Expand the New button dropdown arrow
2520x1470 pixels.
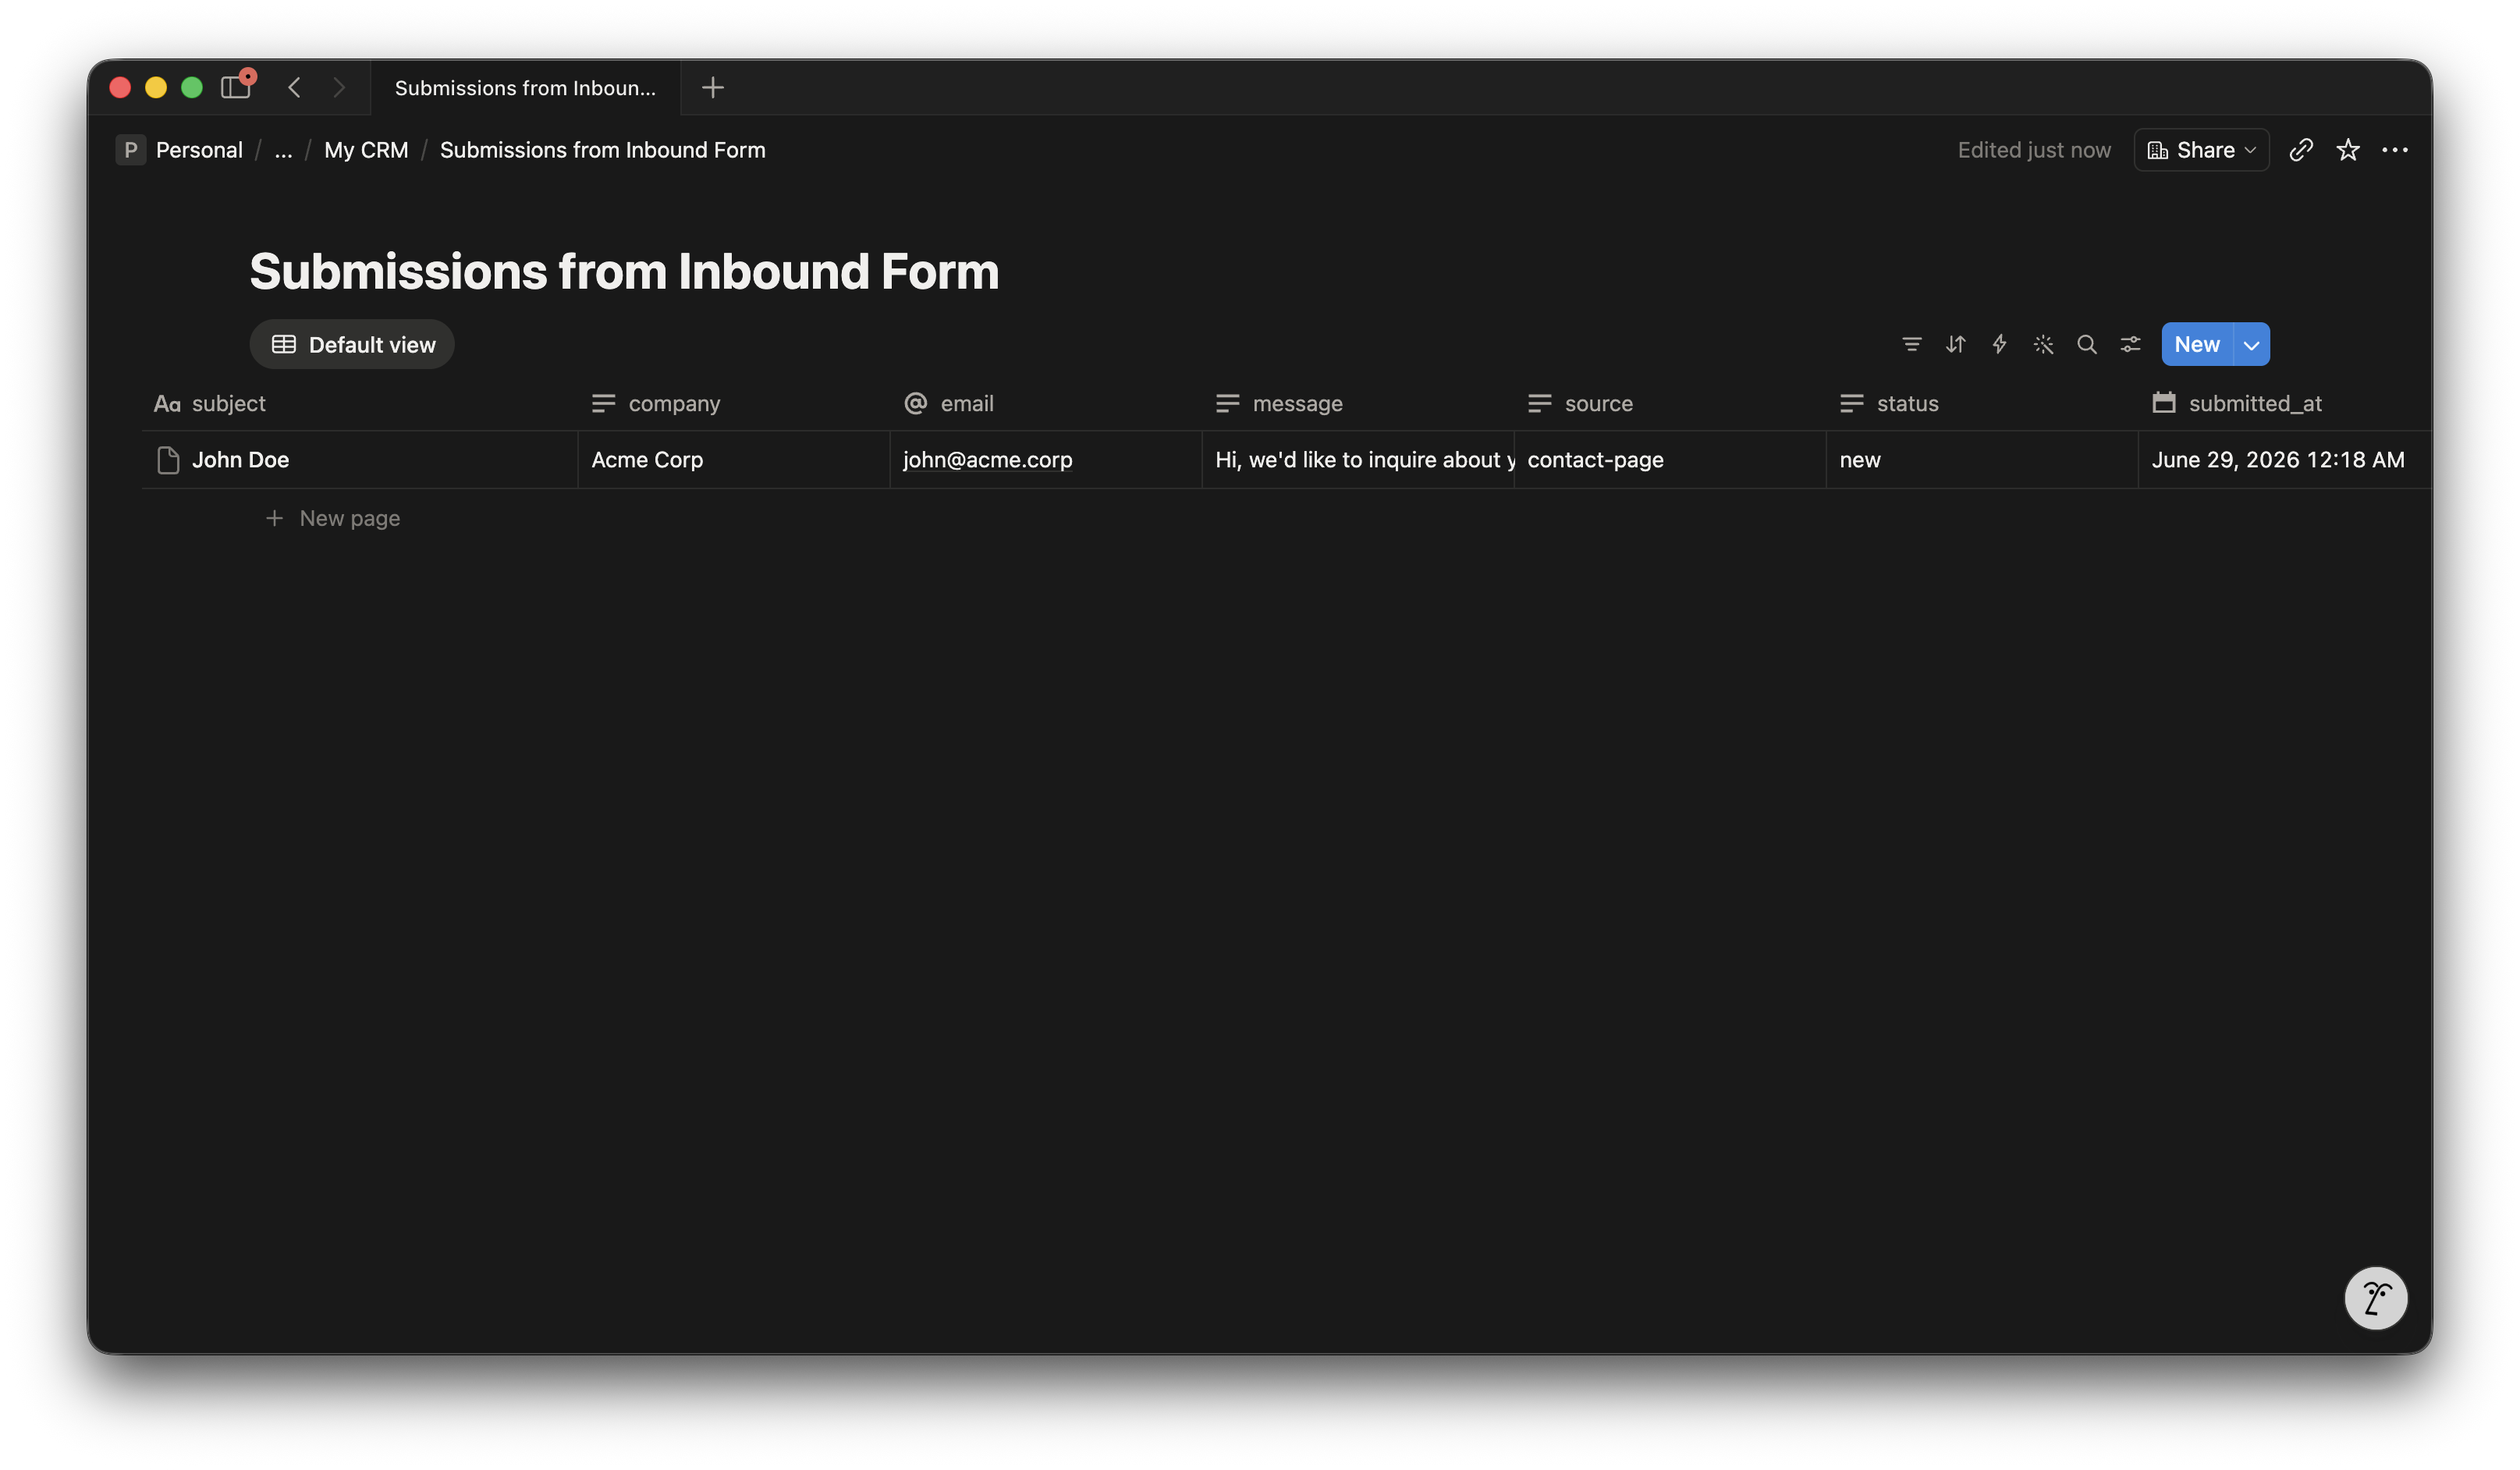(2251, 344)
